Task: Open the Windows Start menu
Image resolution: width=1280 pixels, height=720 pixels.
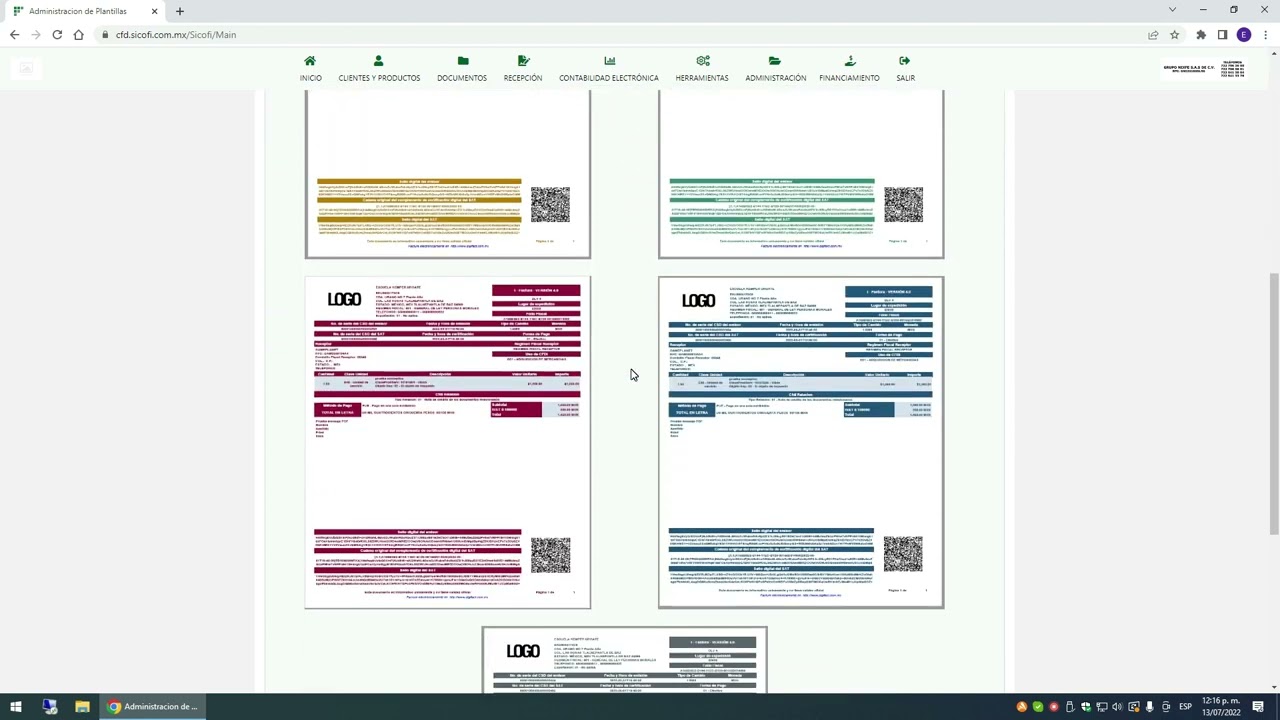Action: (16, 707)
